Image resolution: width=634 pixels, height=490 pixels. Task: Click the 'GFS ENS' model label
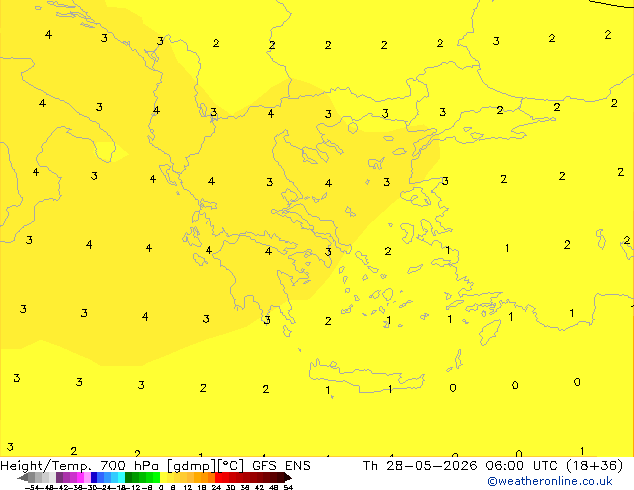click(x=281, y=466)
